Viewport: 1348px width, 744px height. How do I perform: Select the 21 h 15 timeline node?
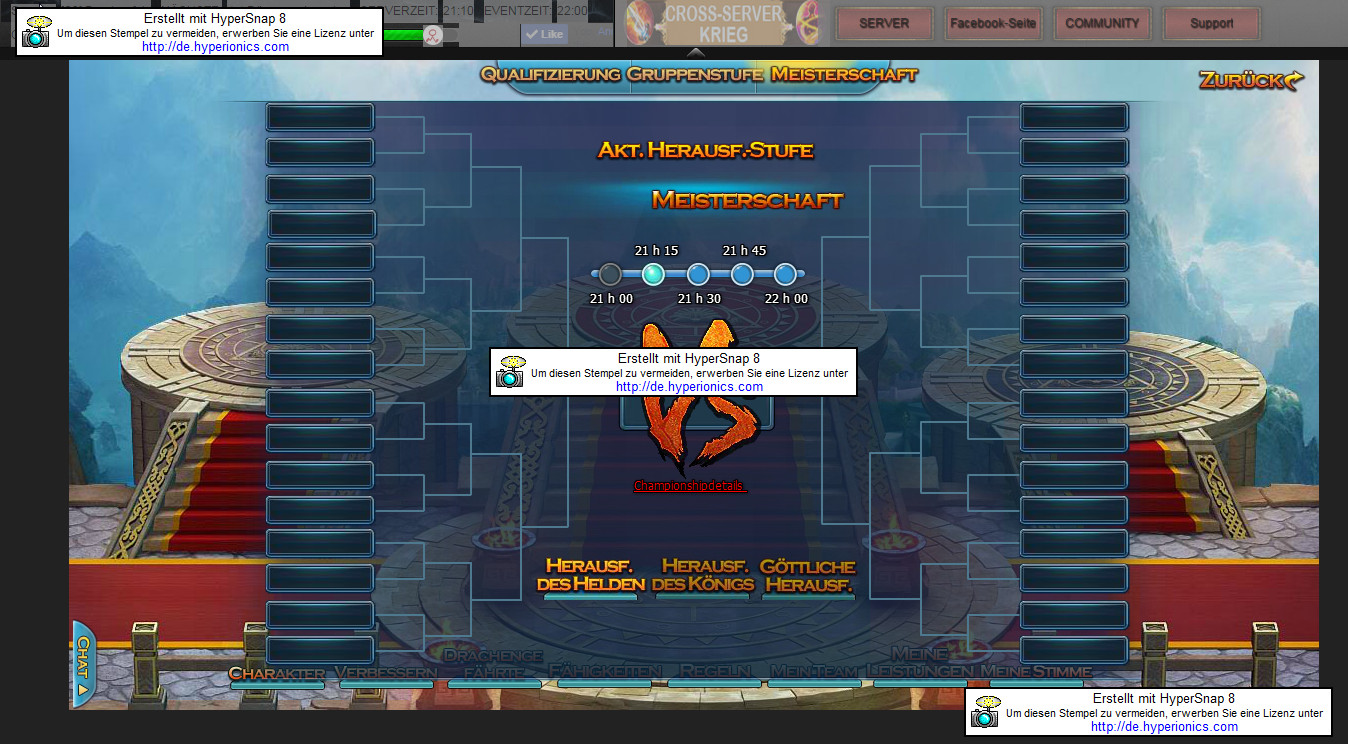pos(653,274)
